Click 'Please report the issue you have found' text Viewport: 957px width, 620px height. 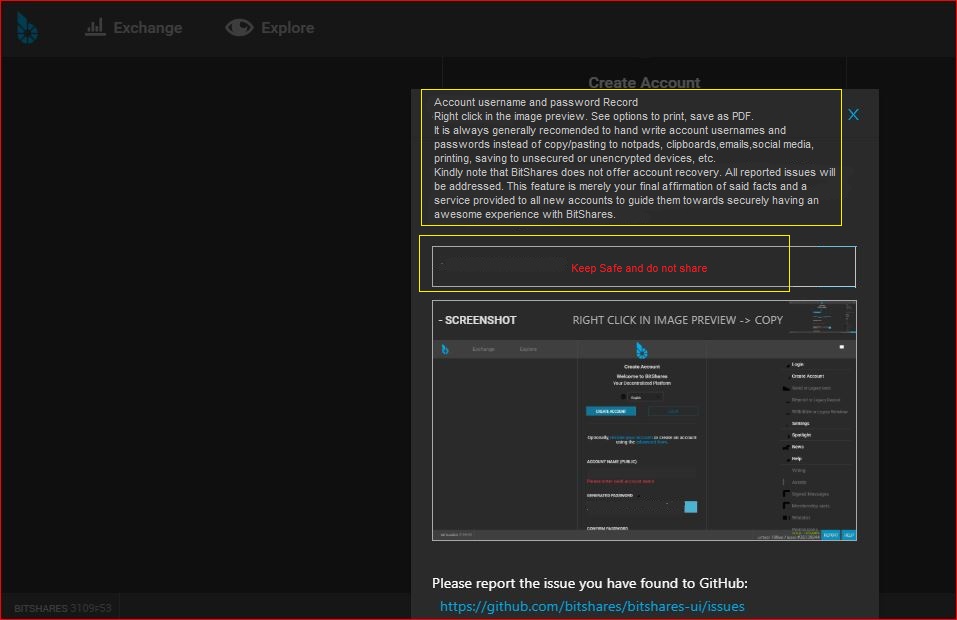[x=590, y=583]
